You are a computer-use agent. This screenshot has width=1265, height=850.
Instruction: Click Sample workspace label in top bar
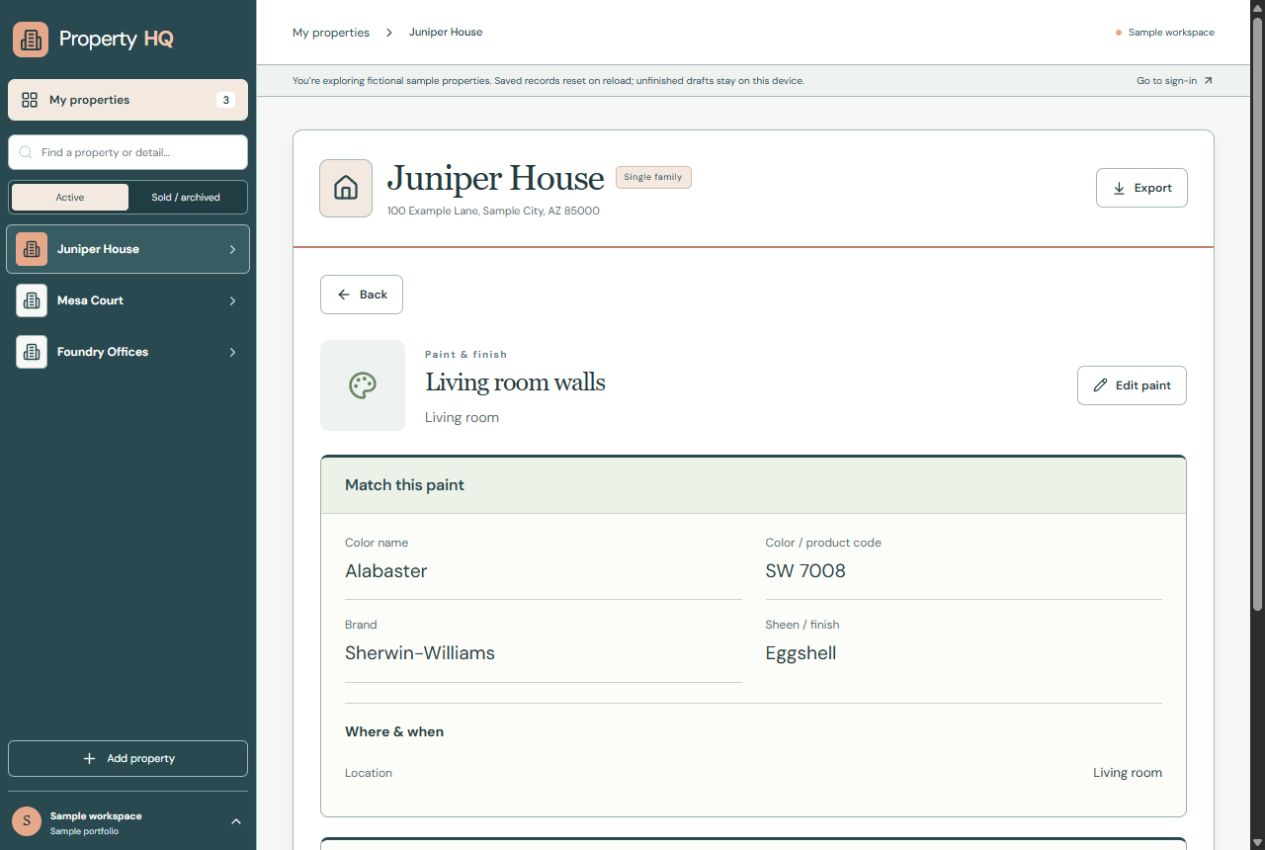click(x=1171, y=33)
